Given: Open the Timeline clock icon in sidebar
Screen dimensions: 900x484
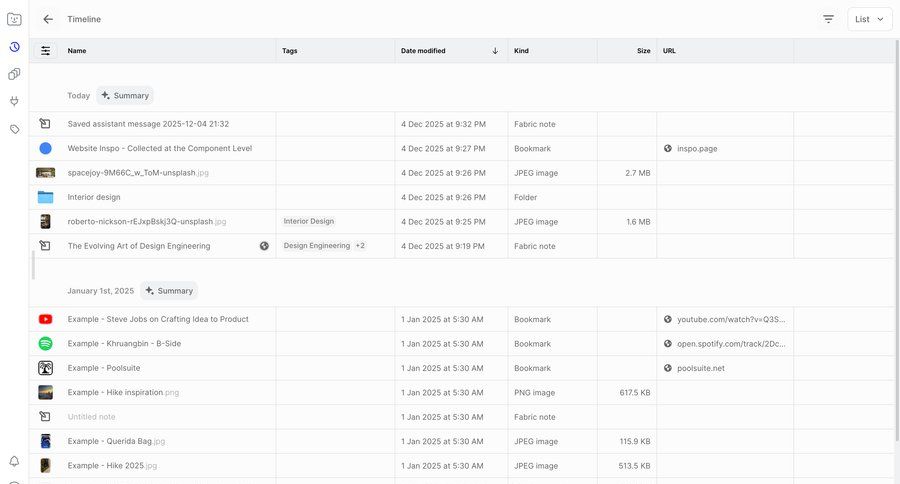Looking at the screenshot, I should 14,47.
